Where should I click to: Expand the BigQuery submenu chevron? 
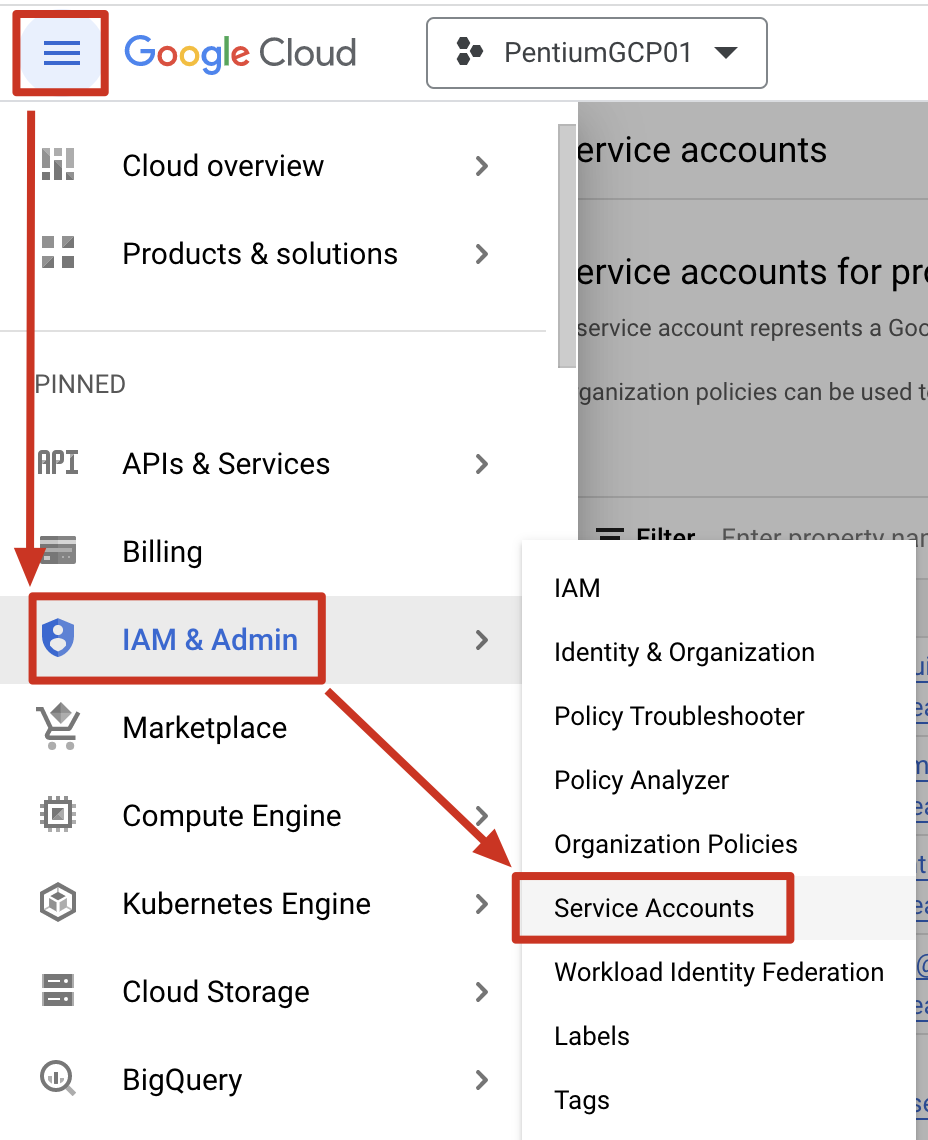481,1080
